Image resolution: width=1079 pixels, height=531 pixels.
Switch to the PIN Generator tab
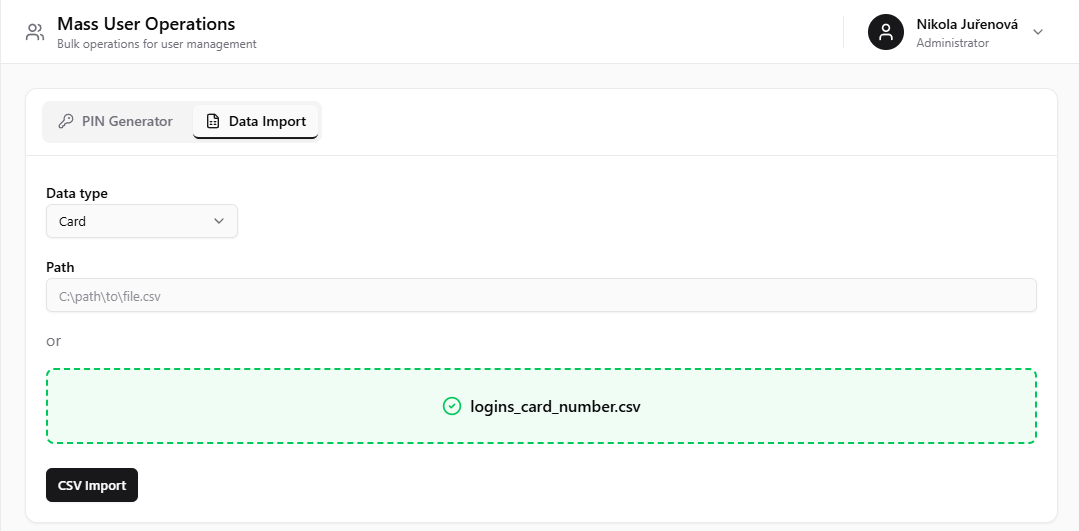tap(116, 122)
